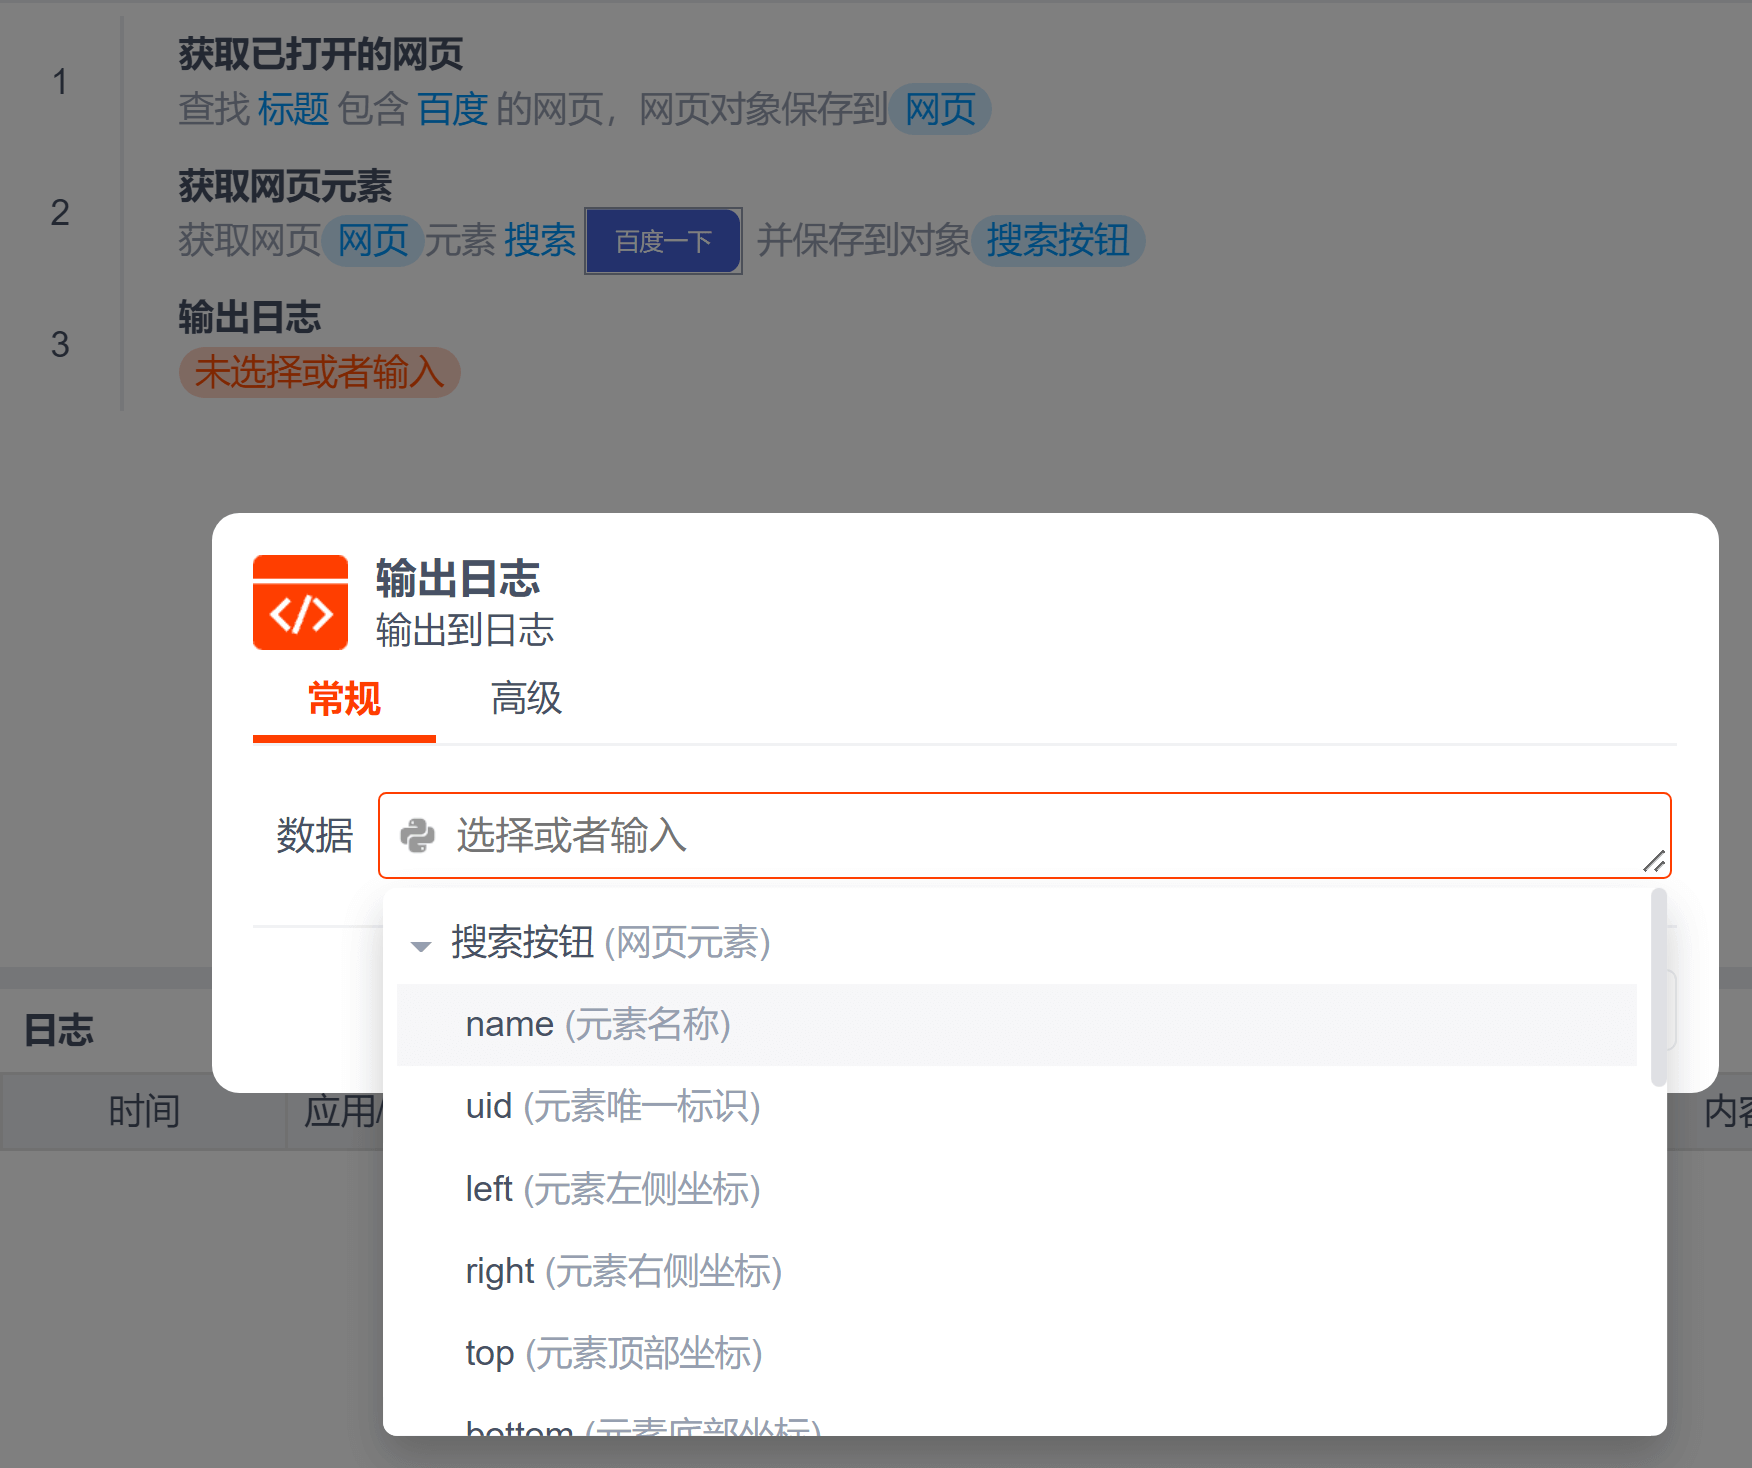This screenshot has height=1468, width=1752.
Task: Choose uid (元素唯一标识) option
Action: [612, 1107]
